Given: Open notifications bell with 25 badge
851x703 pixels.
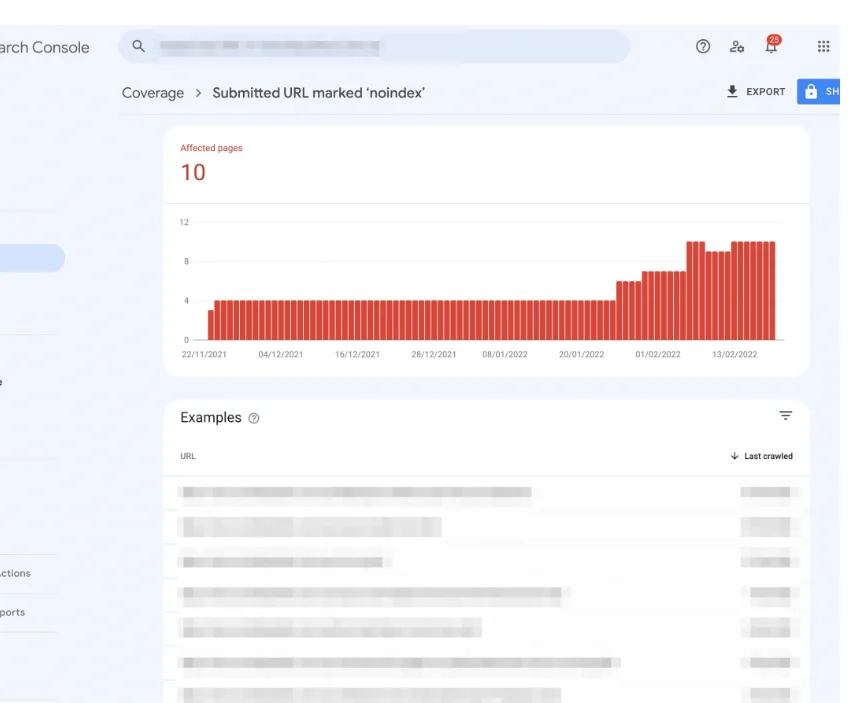Looking at the screenshot, I should tap(771, 46).
